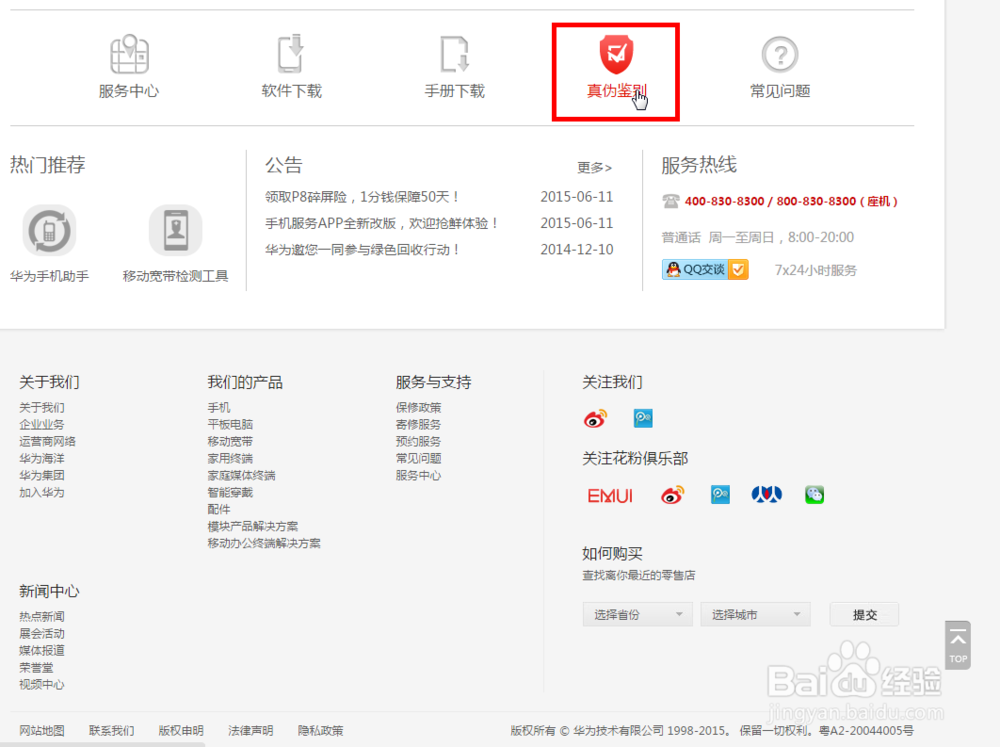This screenshot has height=747, width=1000.
Task: Click the 真伪鉴别 red shield icon
Action: [616, 54]
